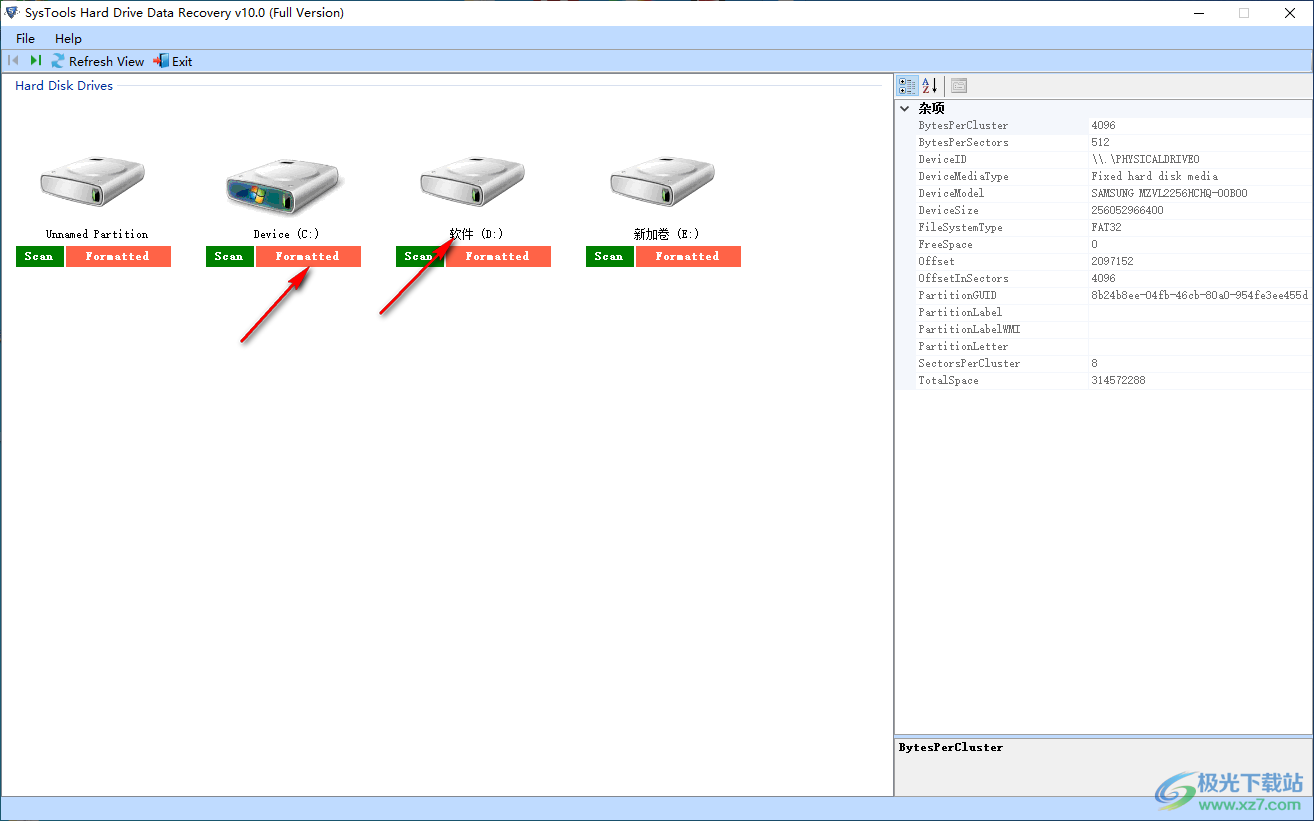Click BytesPerCluster in the description pane
This screenshot has height=821, width=1314.
coord(950,748)
